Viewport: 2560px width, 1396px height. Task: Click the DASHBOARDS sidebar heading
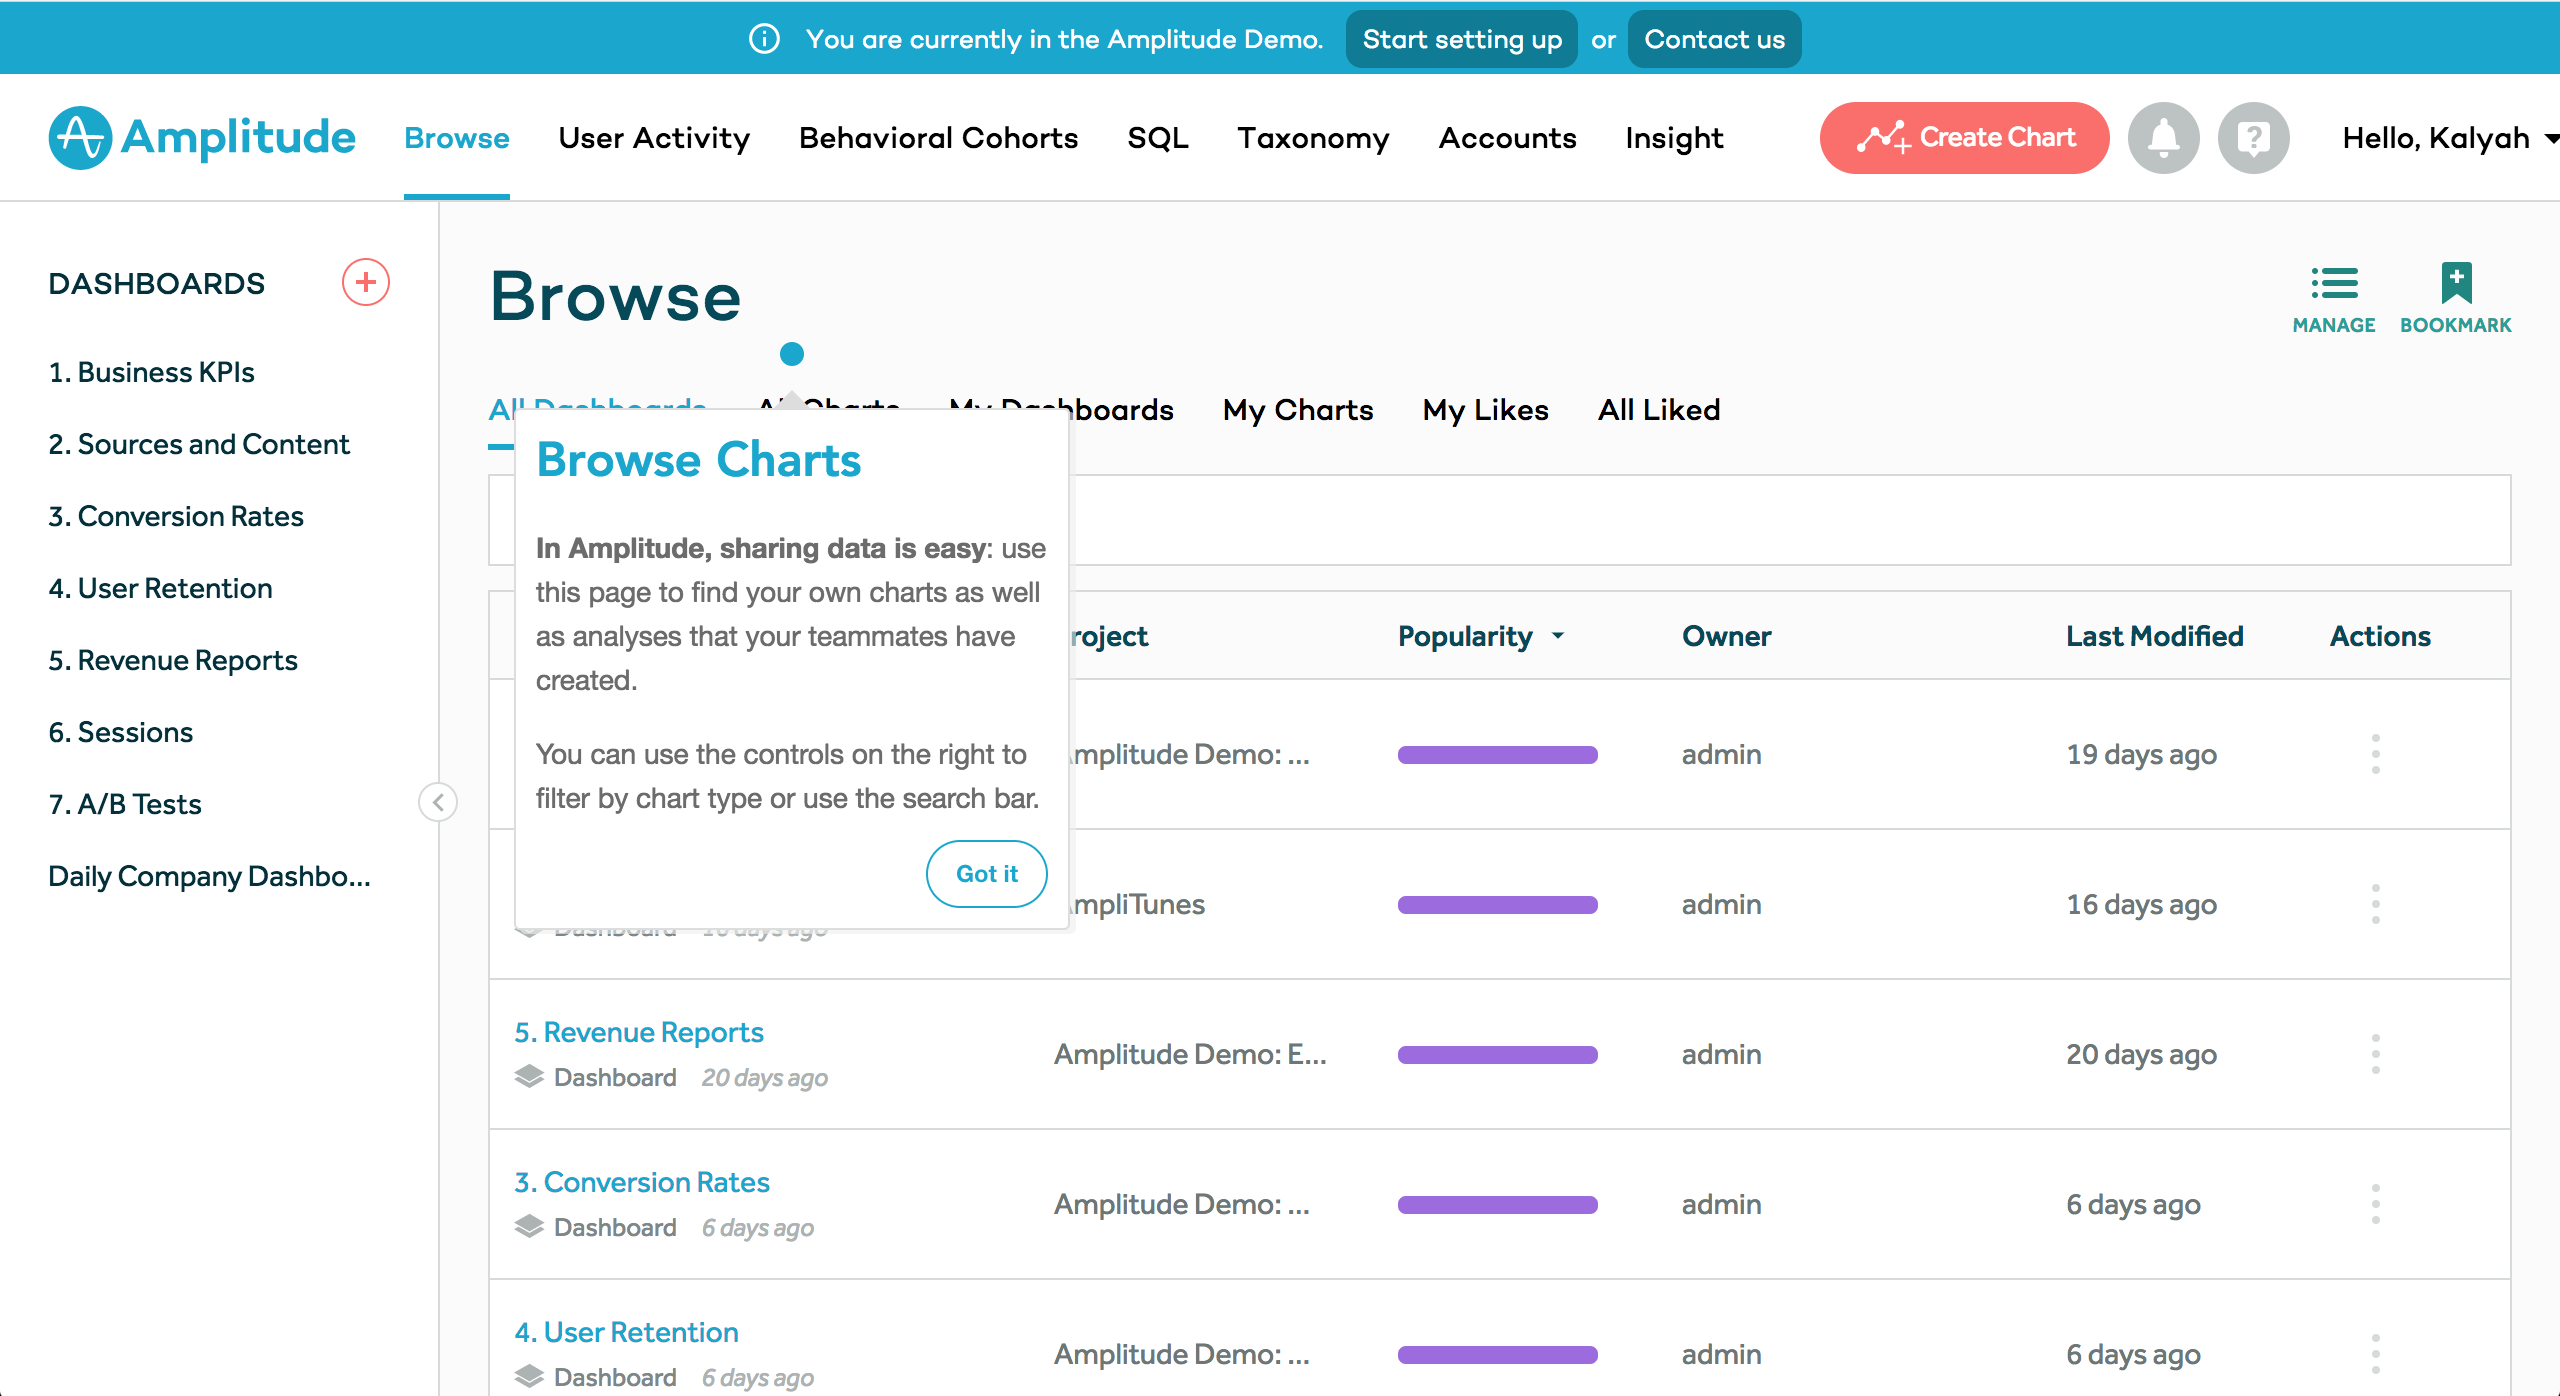click(156, 283)
